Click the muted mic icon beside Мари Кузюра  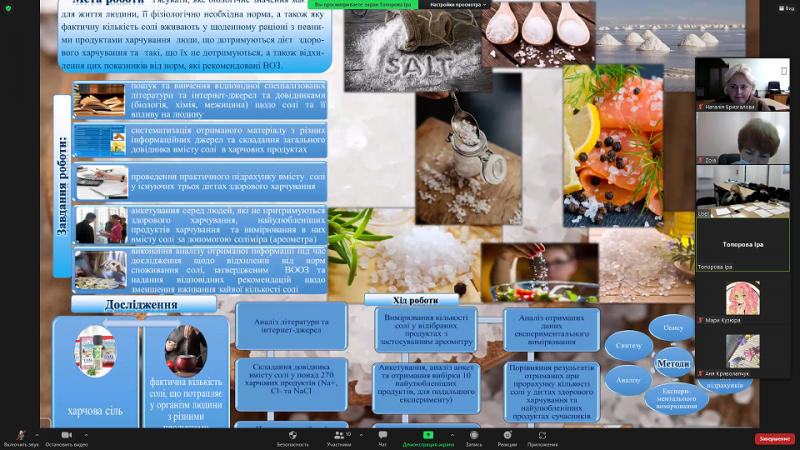coord(701,320)
